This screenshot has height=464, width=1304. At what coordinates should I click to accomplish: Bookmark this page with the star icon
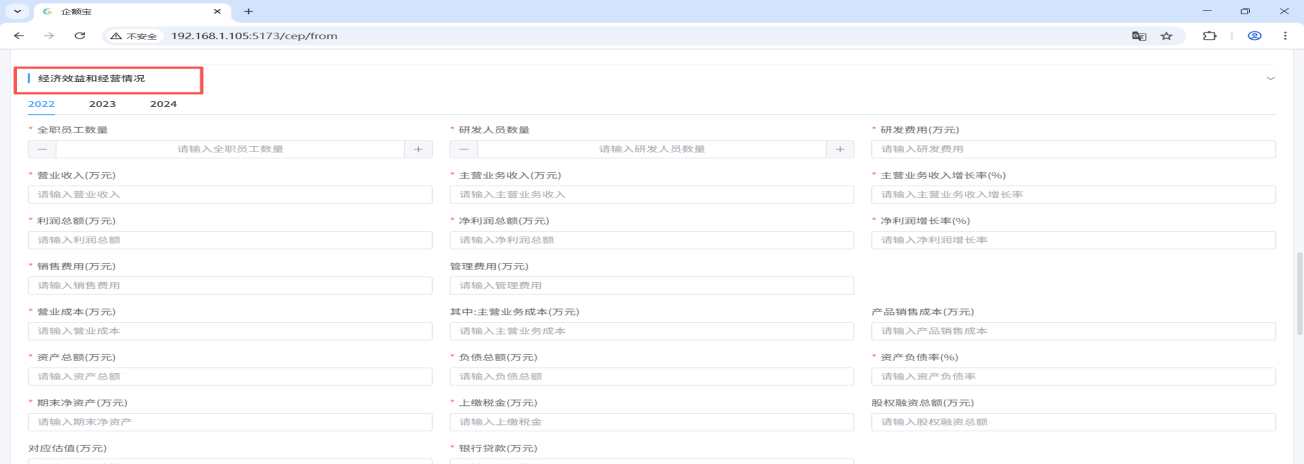click(1166, 36)
